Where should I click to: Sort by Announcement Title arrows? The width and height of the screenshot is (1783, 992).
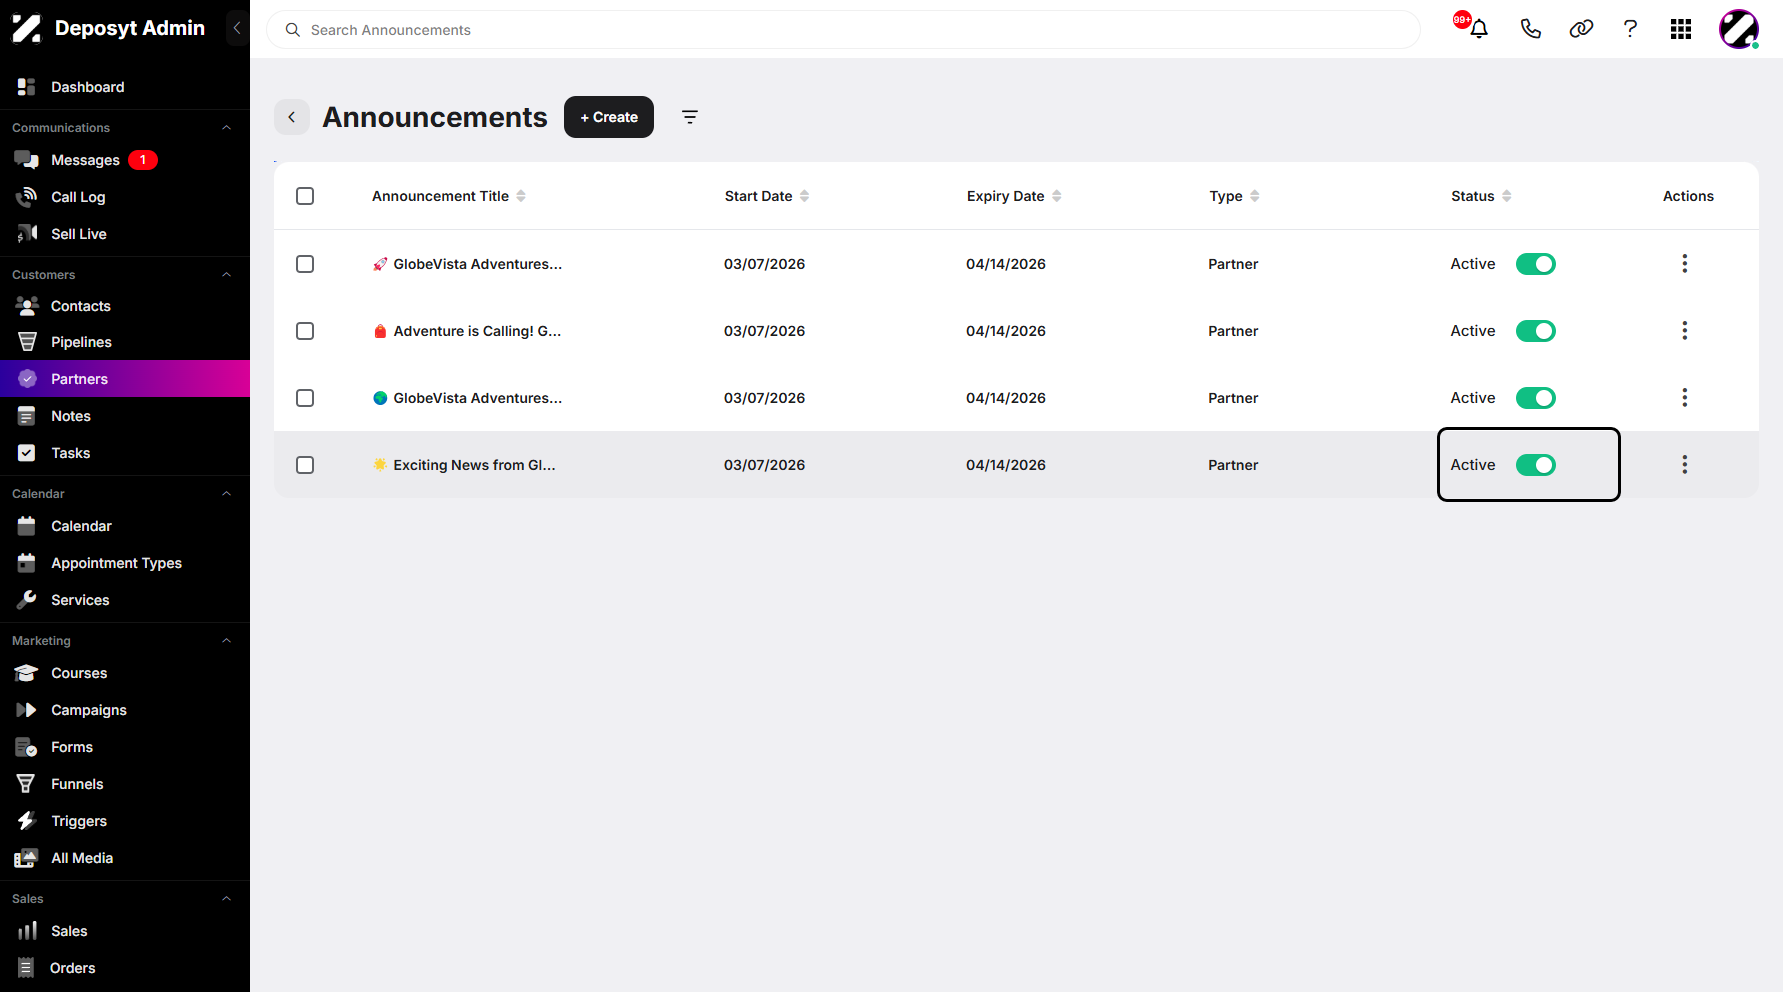521,196
